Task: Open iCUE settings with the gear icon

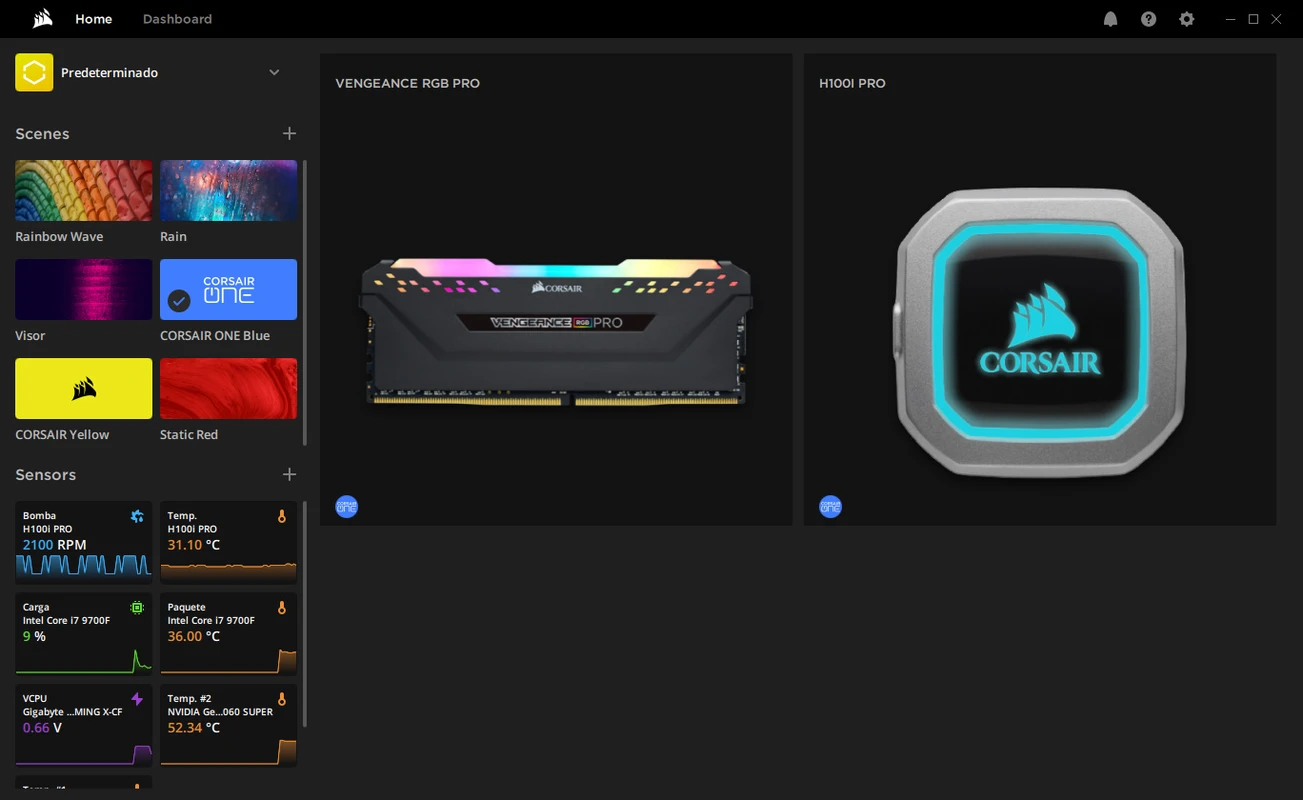Action: pyautogui.click(x=1186, y=18)
